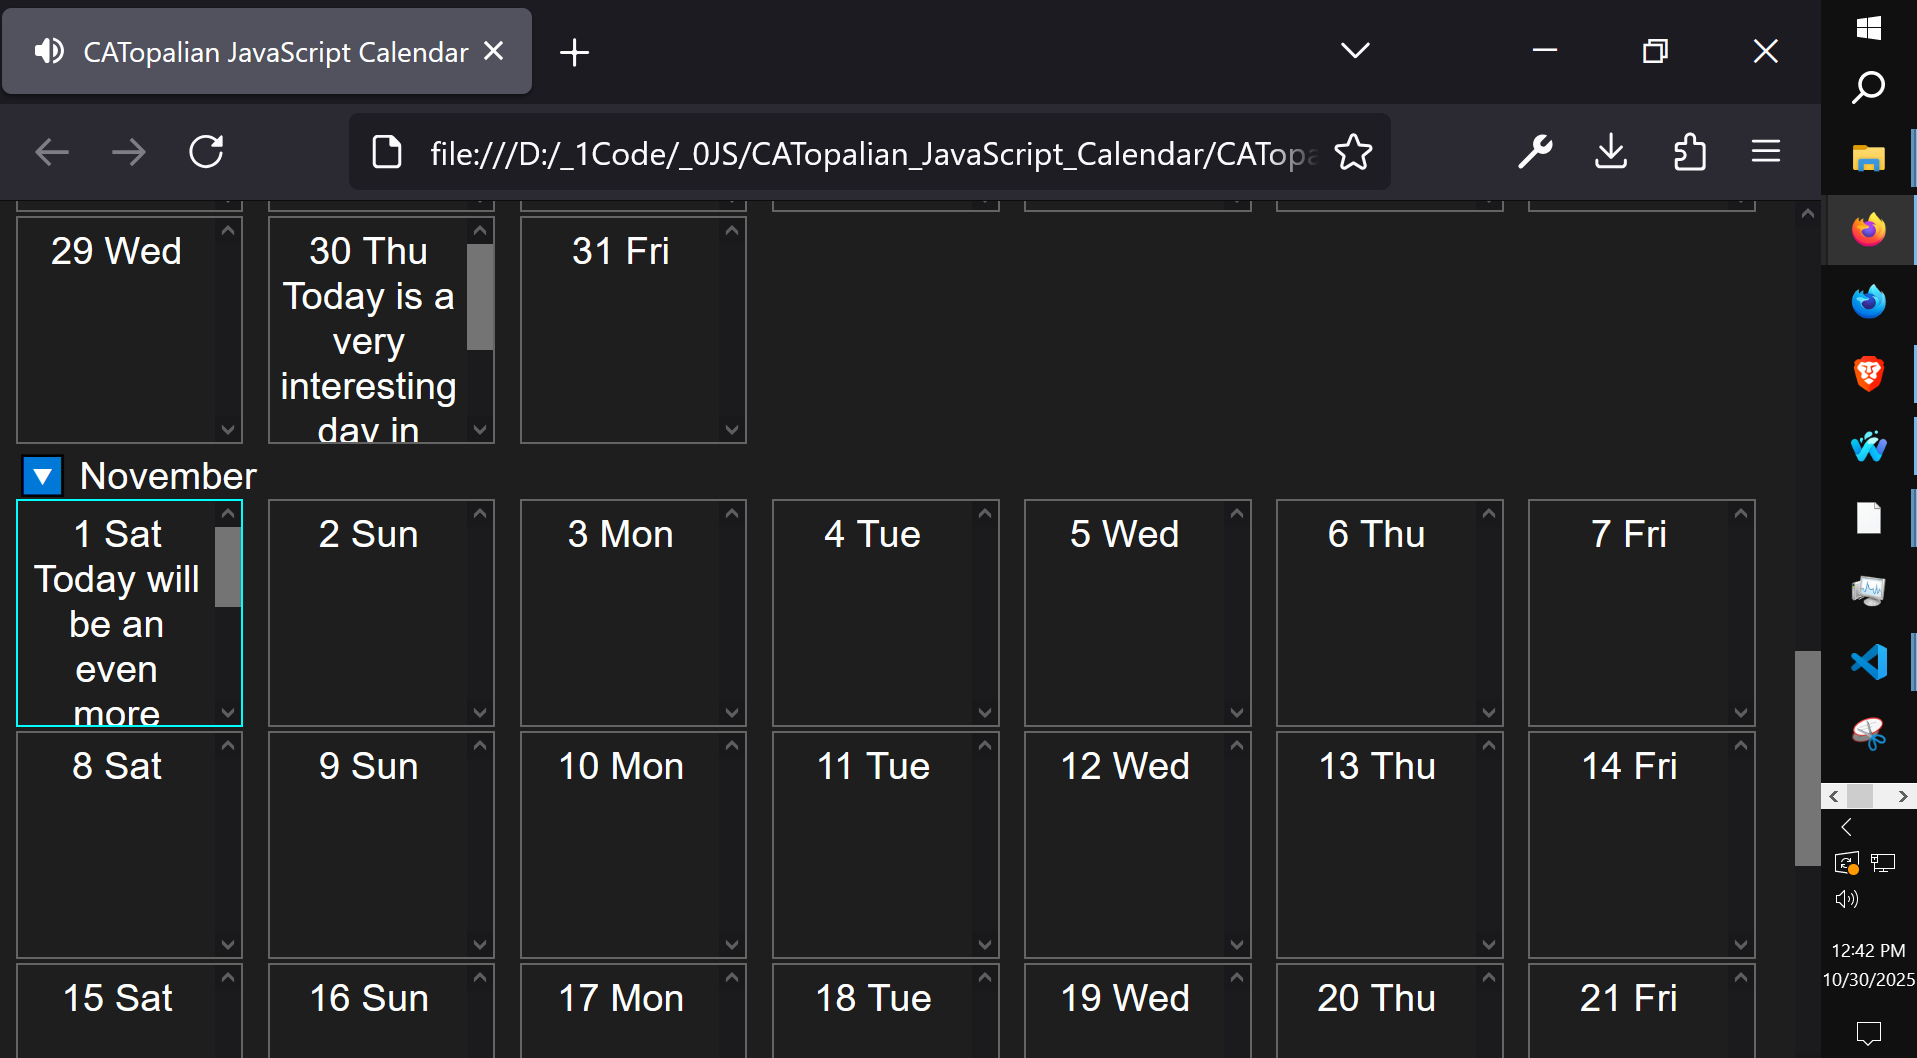Expand hidden system tray icons

1846,827
